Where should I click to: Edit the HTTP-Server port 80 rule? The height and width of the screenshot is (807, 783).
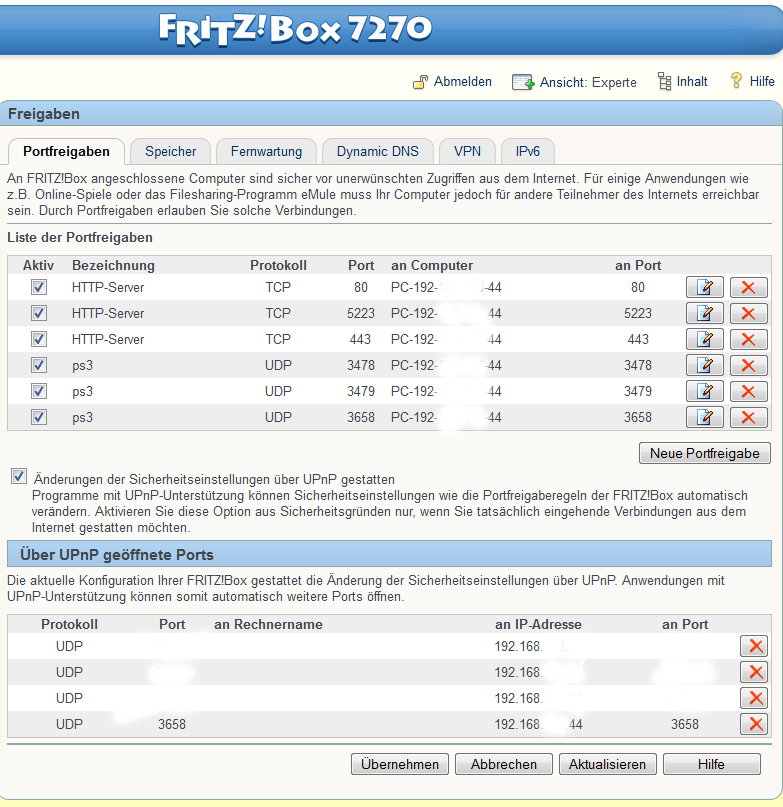tap(705, 287)
